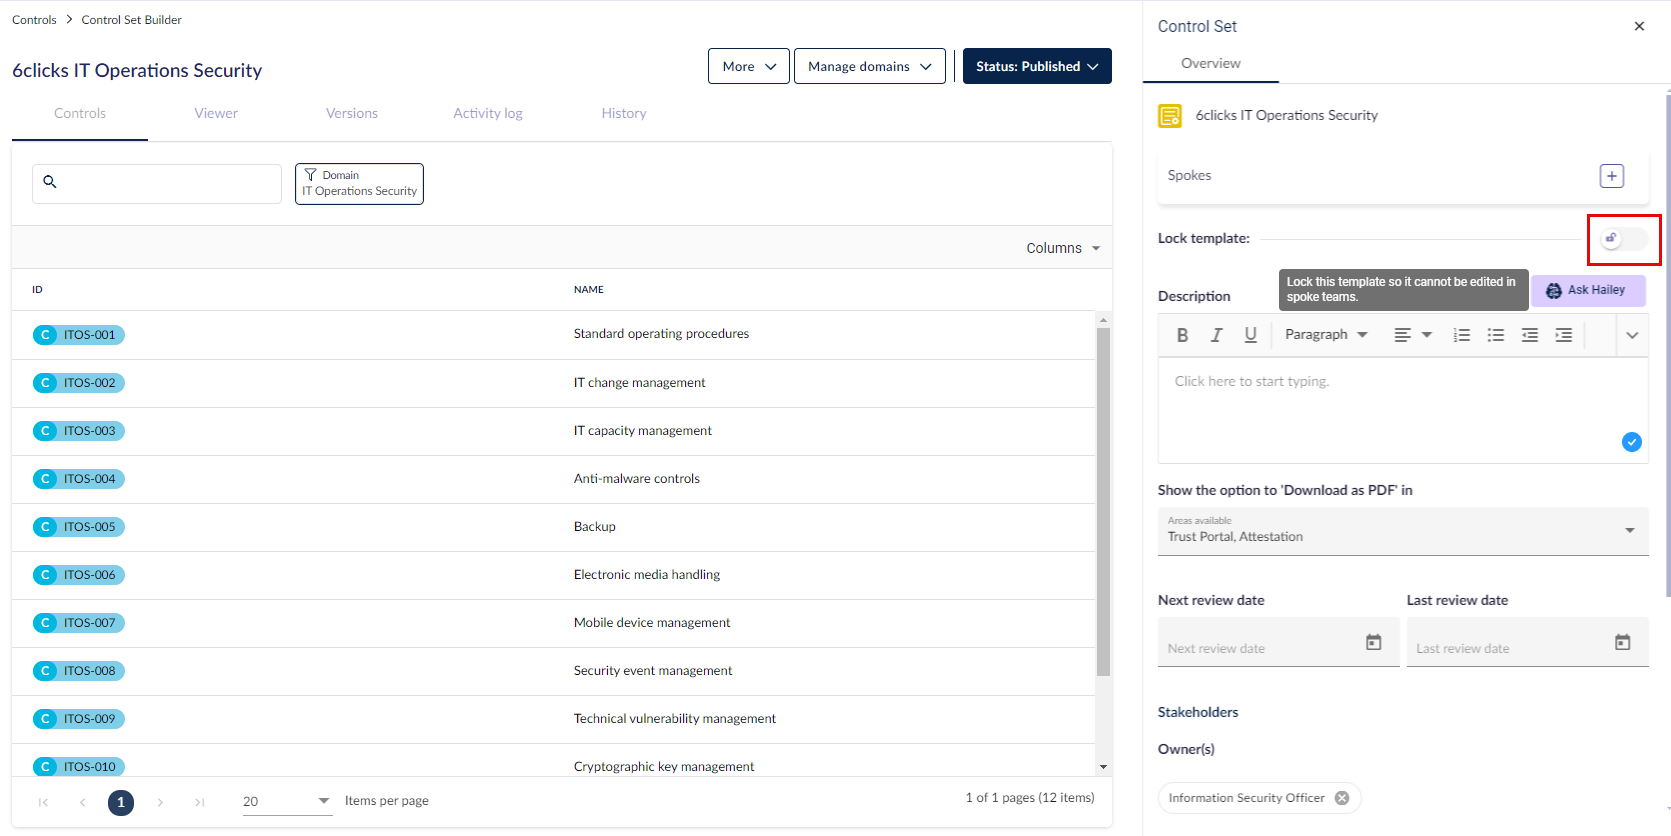Image resolution: width=1671 pixels, height=836 pixels.
Task: Open control ITOS-009 badge
Action: coord(78,719)
